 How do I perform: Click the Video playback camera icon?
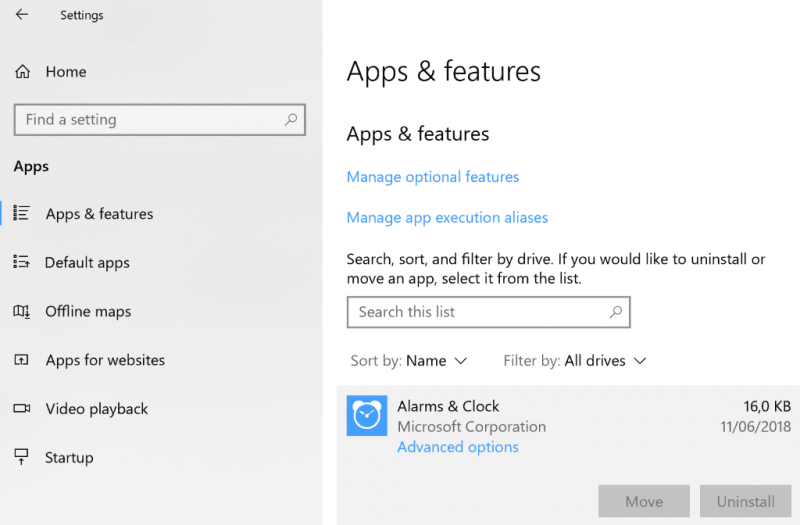coord(21,408)
